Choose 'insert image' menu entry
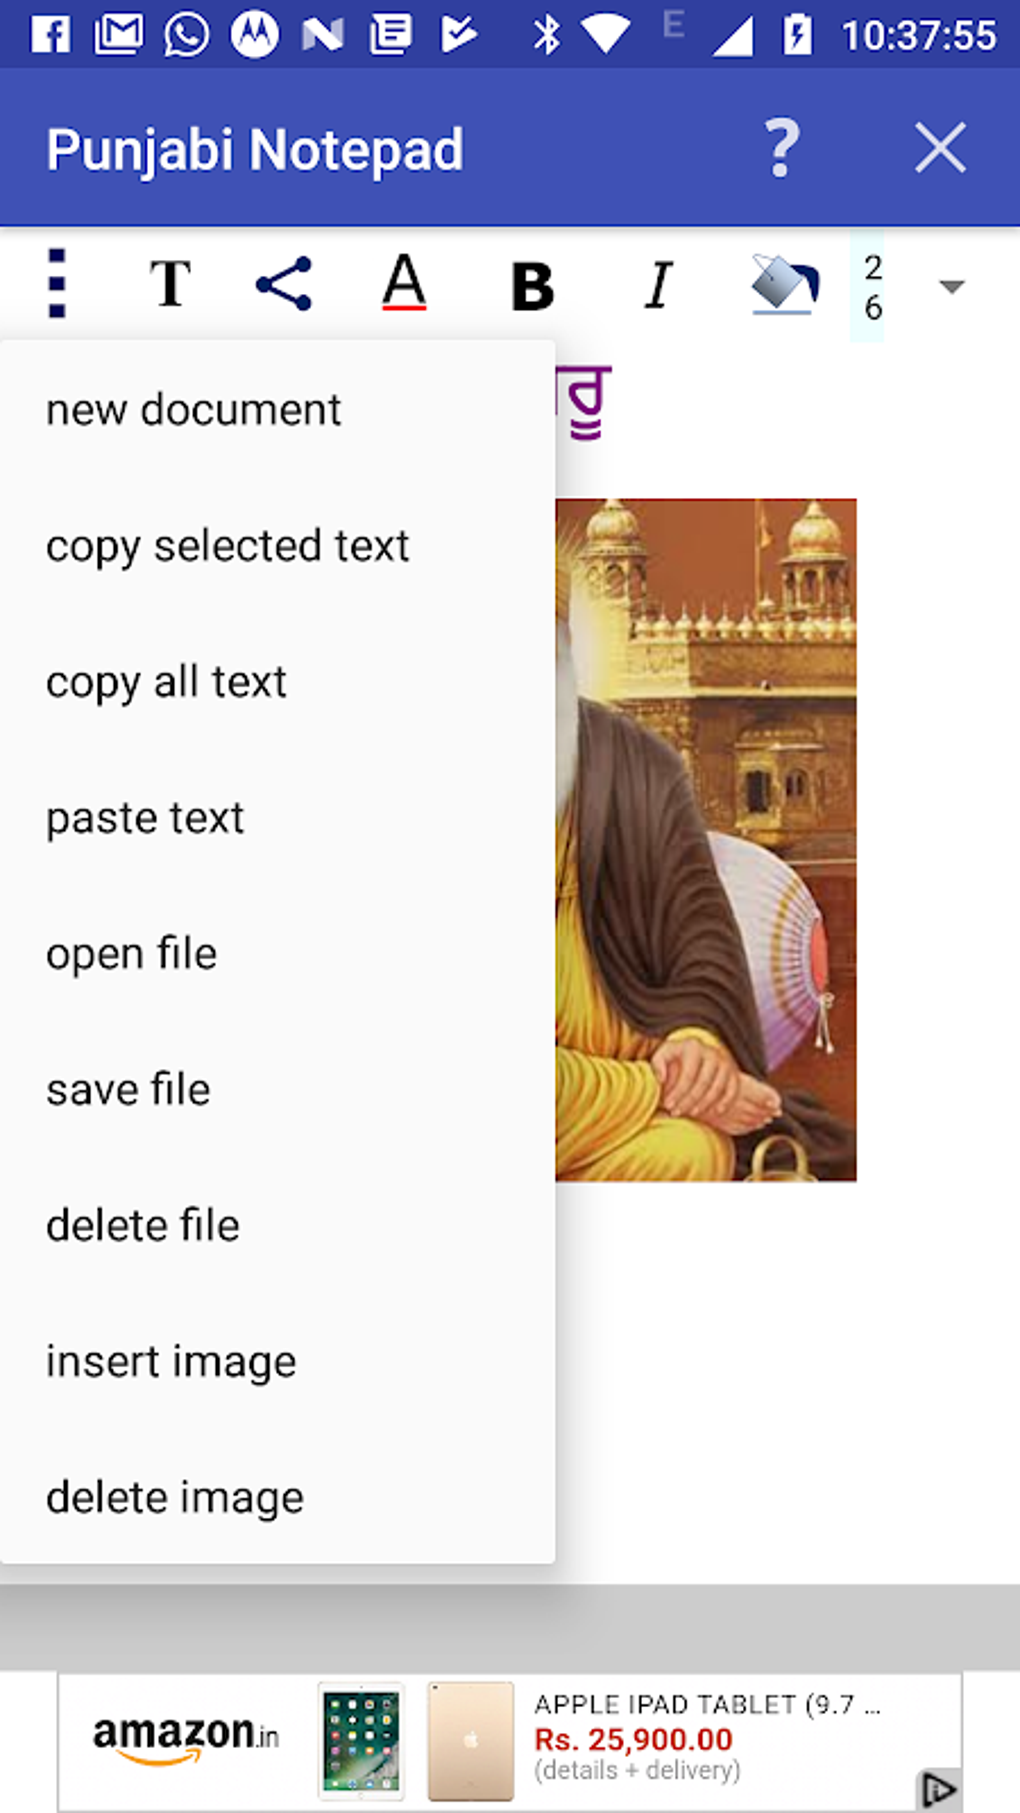Screen dimensions: 1020x1813 [170, 1360]
